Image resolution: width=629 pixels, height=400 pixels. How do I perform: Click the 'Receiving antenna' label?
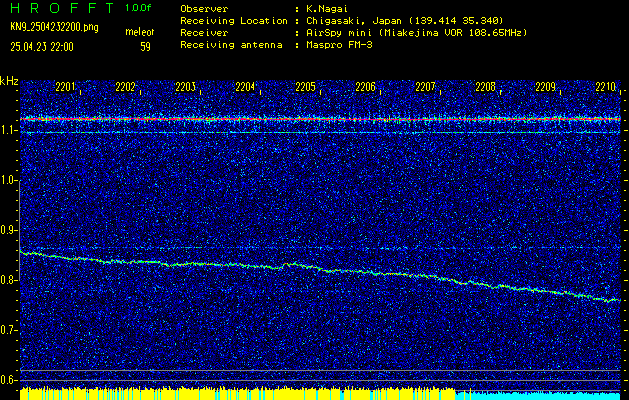231,45
